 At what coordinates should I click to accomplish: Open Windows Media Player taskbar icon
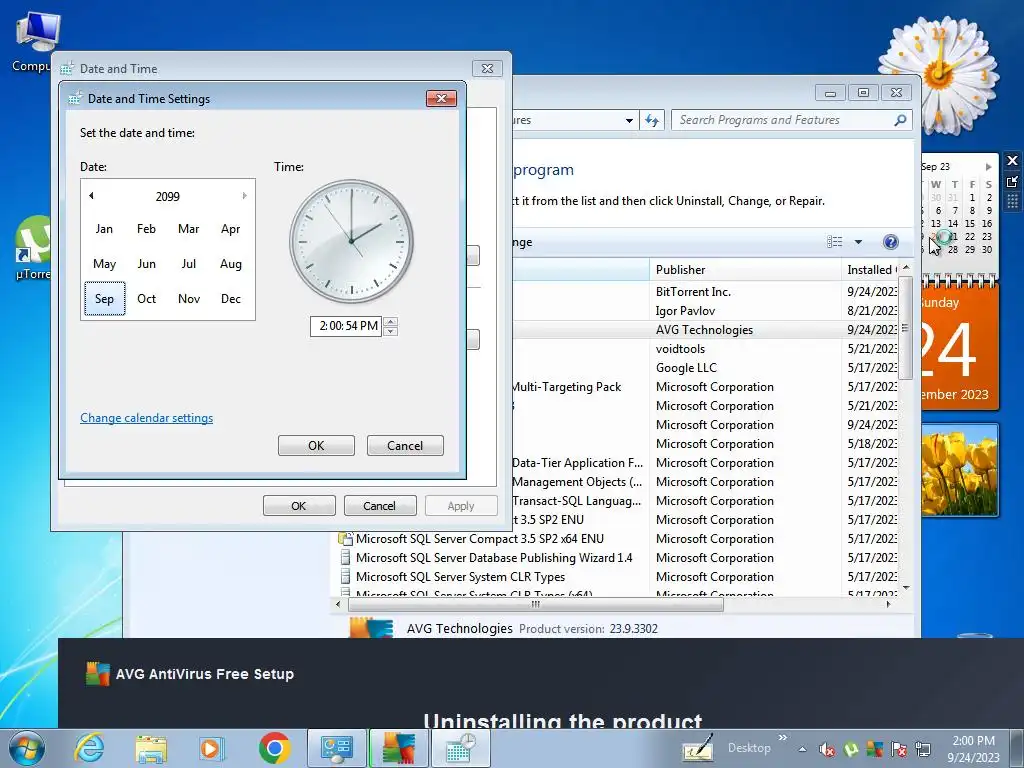coord(212,748)
